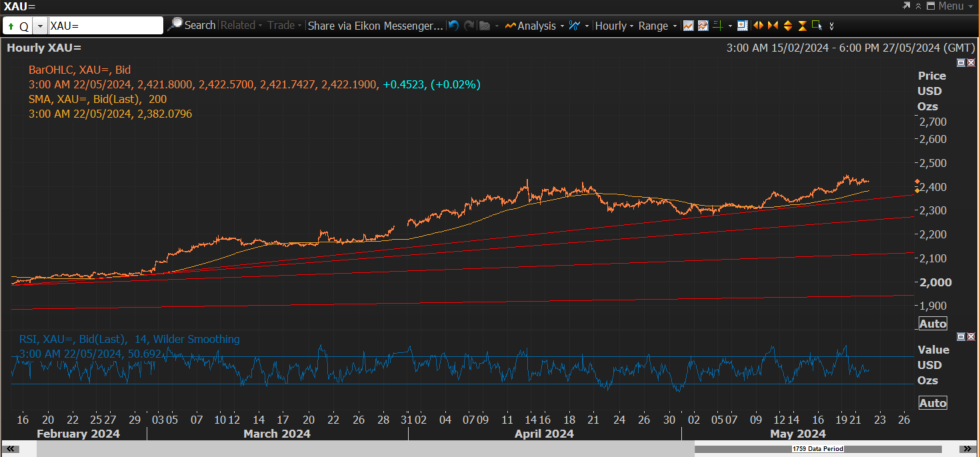The image size is (980, 457).
Task: Click the redo arrow in toolbar
Action: point(468,26)
